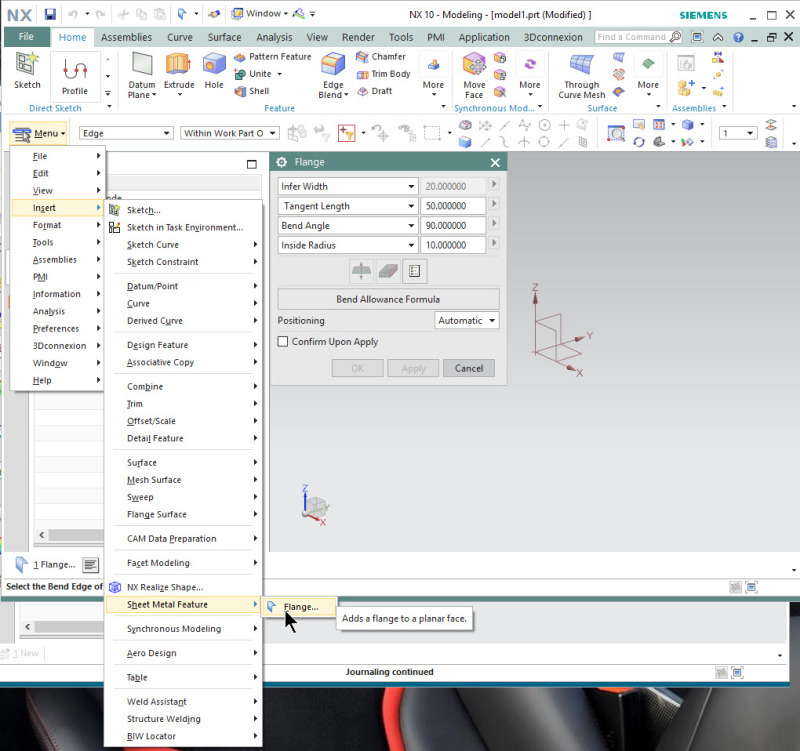This screenshot has width=800, height=751.
Task: Open the Preferences menu entry
Action: [57, 329]
